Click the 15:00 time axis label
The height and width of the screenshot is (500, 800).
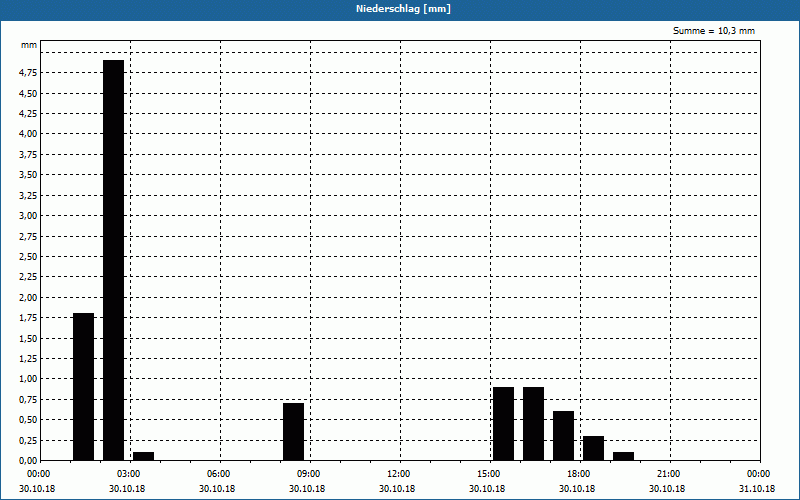point(488,474)
